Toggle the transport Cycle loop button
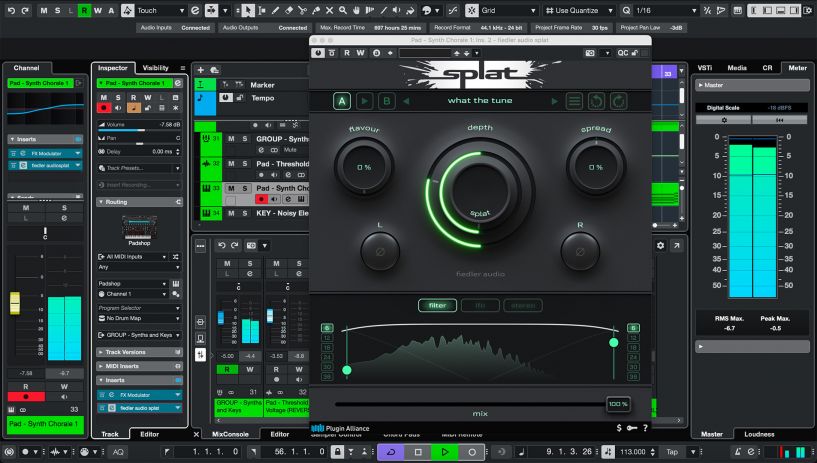This screenshot has width=817, height=463. pos(391,452)
